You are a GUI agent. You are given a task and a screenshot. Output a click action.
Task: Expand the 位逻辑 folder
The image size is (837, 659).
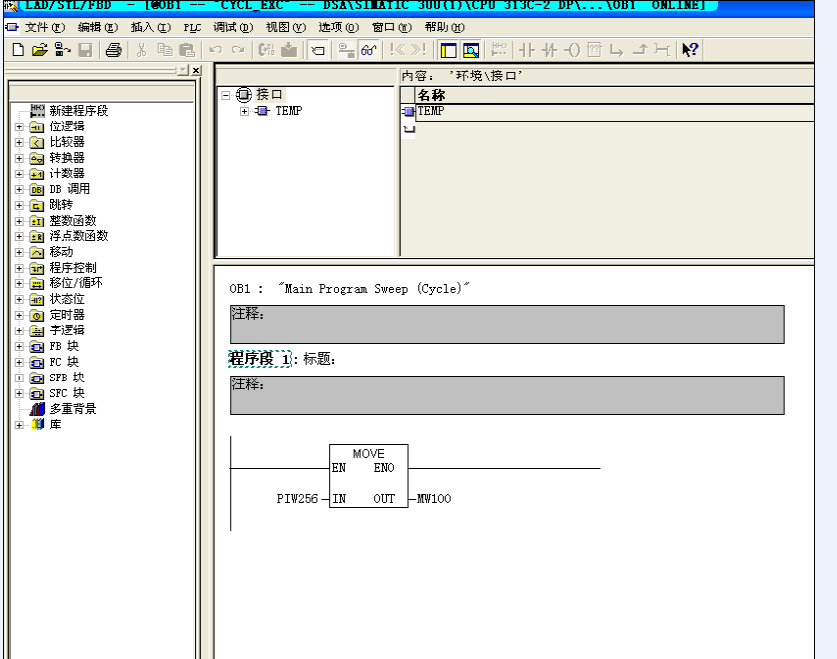19,127
